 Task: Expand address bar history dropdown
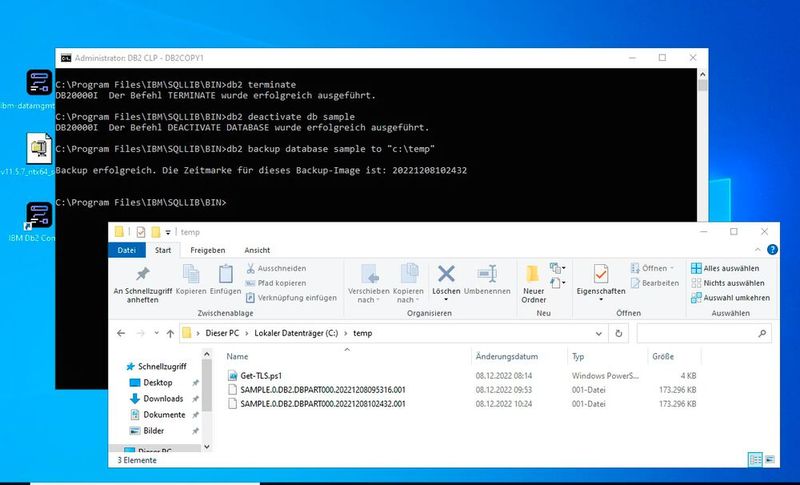(598, 334)
